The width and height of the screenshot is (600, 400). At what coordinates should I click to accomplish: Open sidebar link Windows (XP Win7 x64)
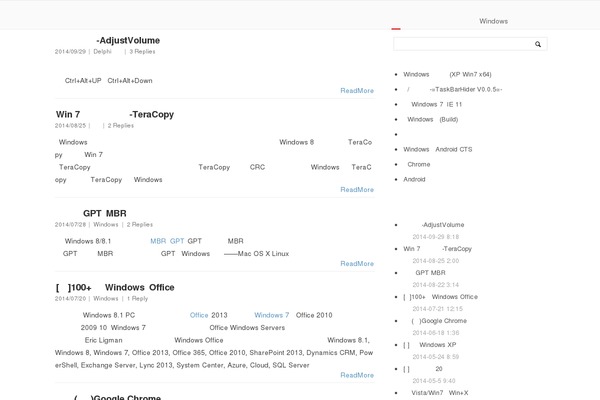tap(447, 74)
